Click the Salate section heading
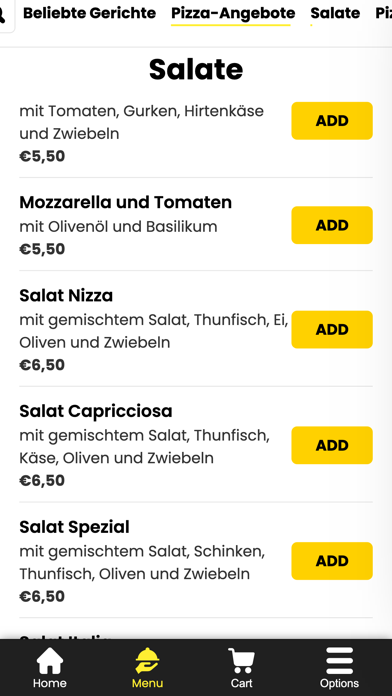Image resolution: width=392 pixels, height=696 pixels. pyautogui.click(x=196, y=69)
